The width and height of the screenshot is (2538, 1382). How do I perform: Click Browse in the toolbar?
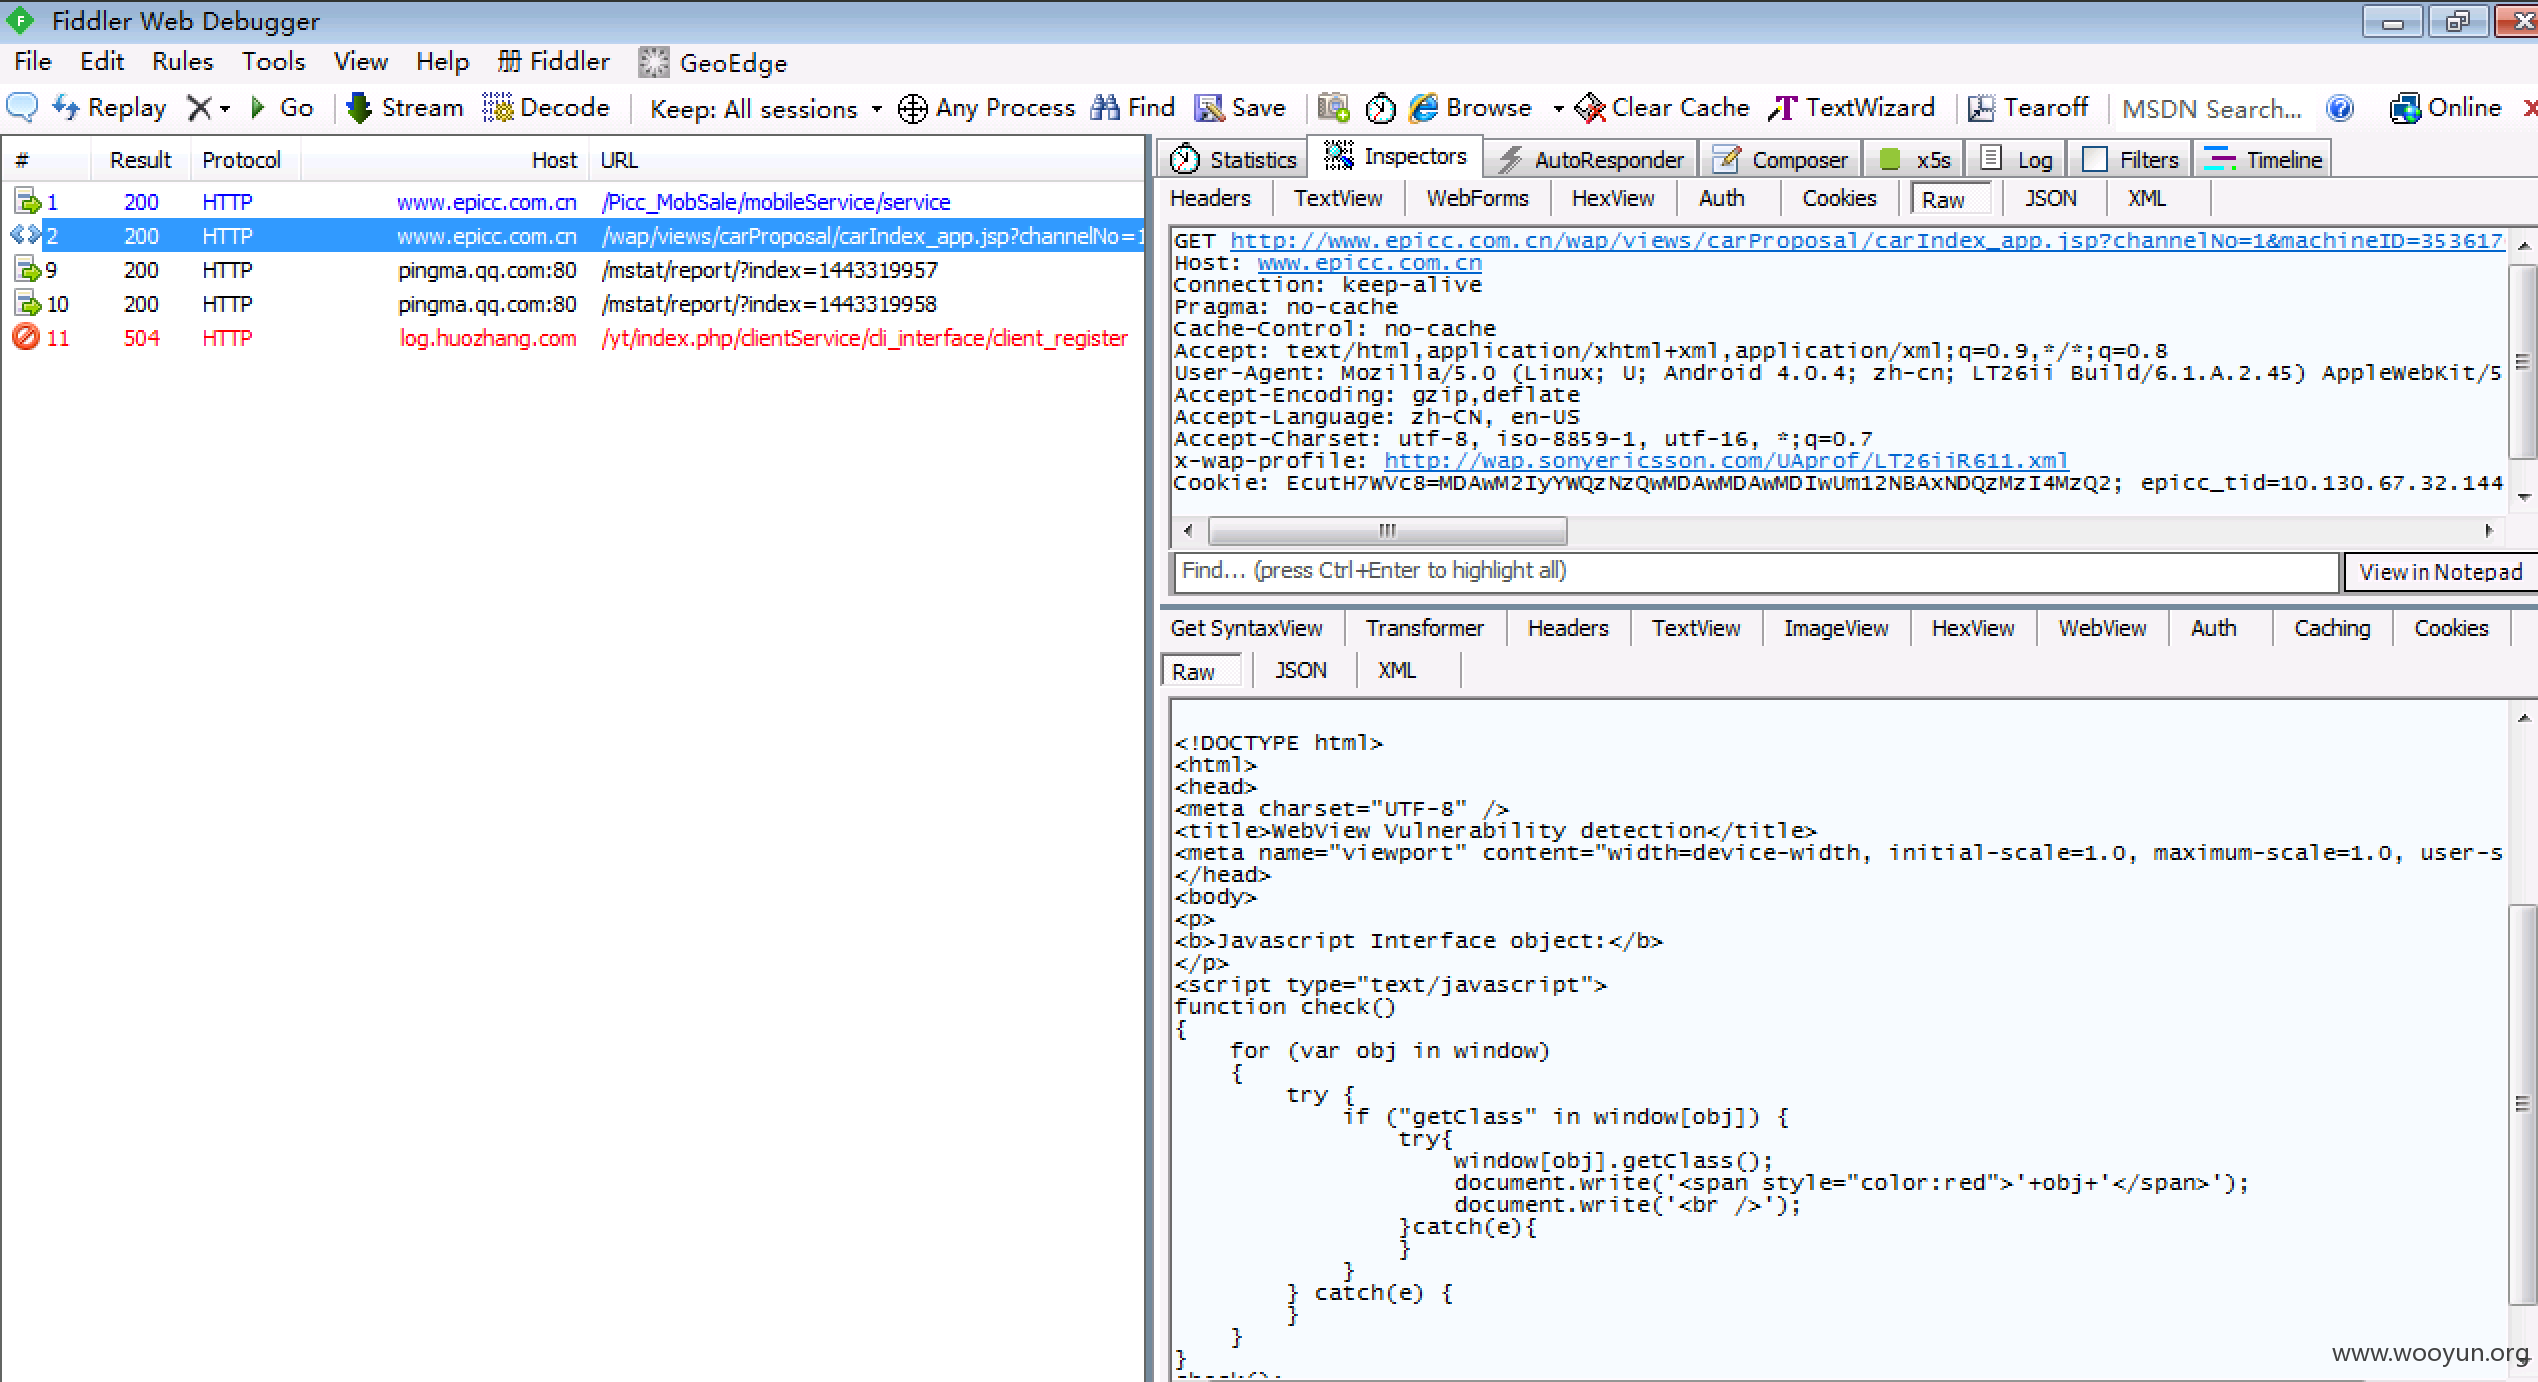[1471, 107]
